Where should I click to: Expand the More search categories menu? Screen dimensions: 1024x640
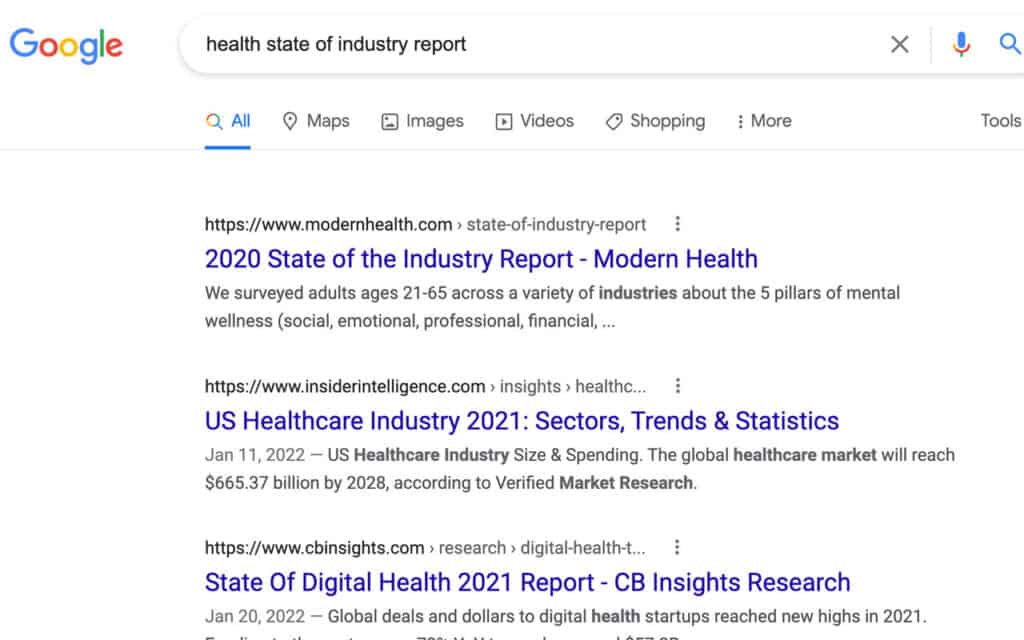pyautogui.click(x=763, y=120)
